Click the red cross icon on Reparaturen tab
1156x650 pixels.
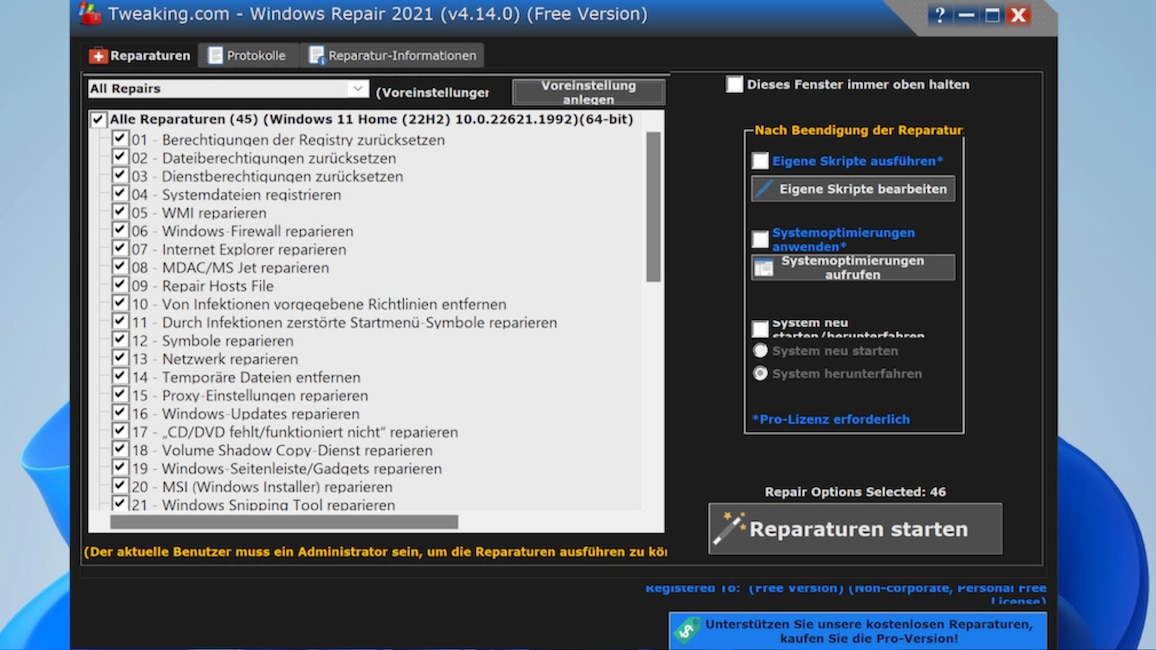pos(98,56)
